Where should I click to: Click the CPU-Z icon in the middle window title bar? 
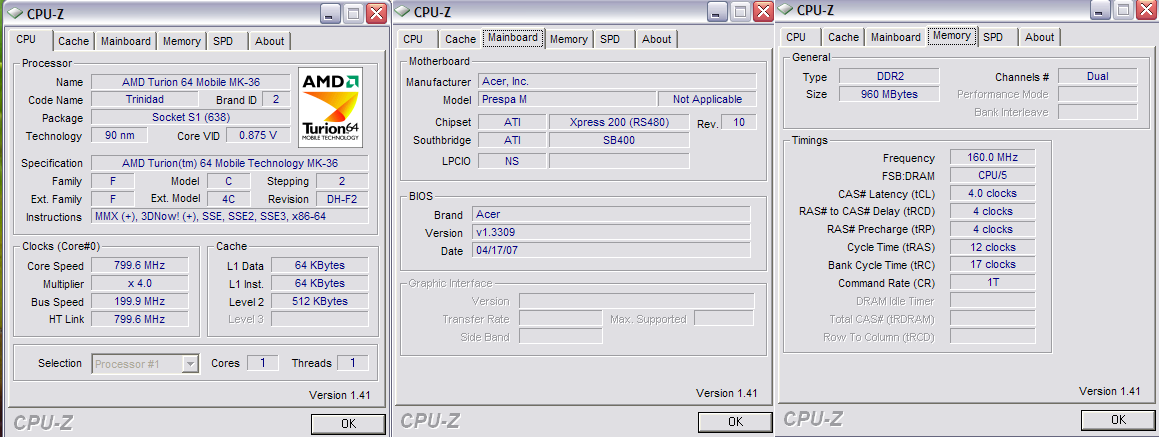pyautogui.click(x=403, y=11)
